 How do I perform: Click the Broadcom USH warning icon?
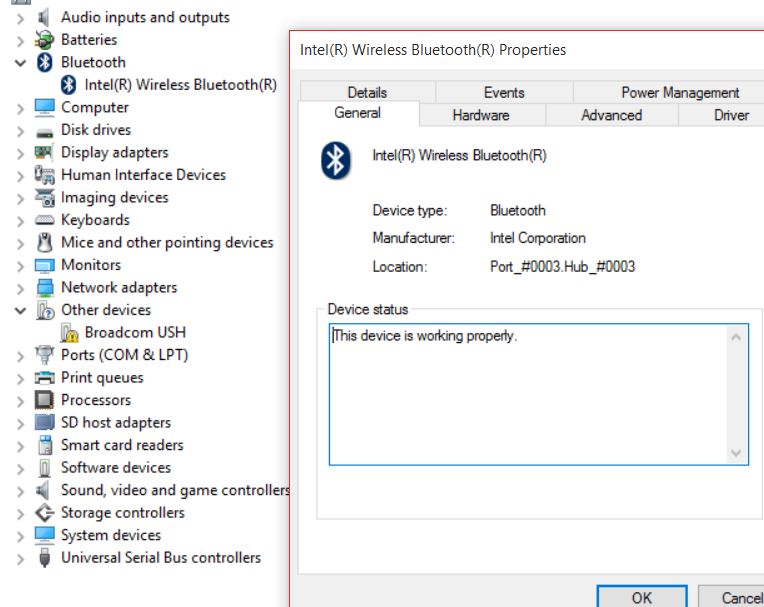[69, 333]
